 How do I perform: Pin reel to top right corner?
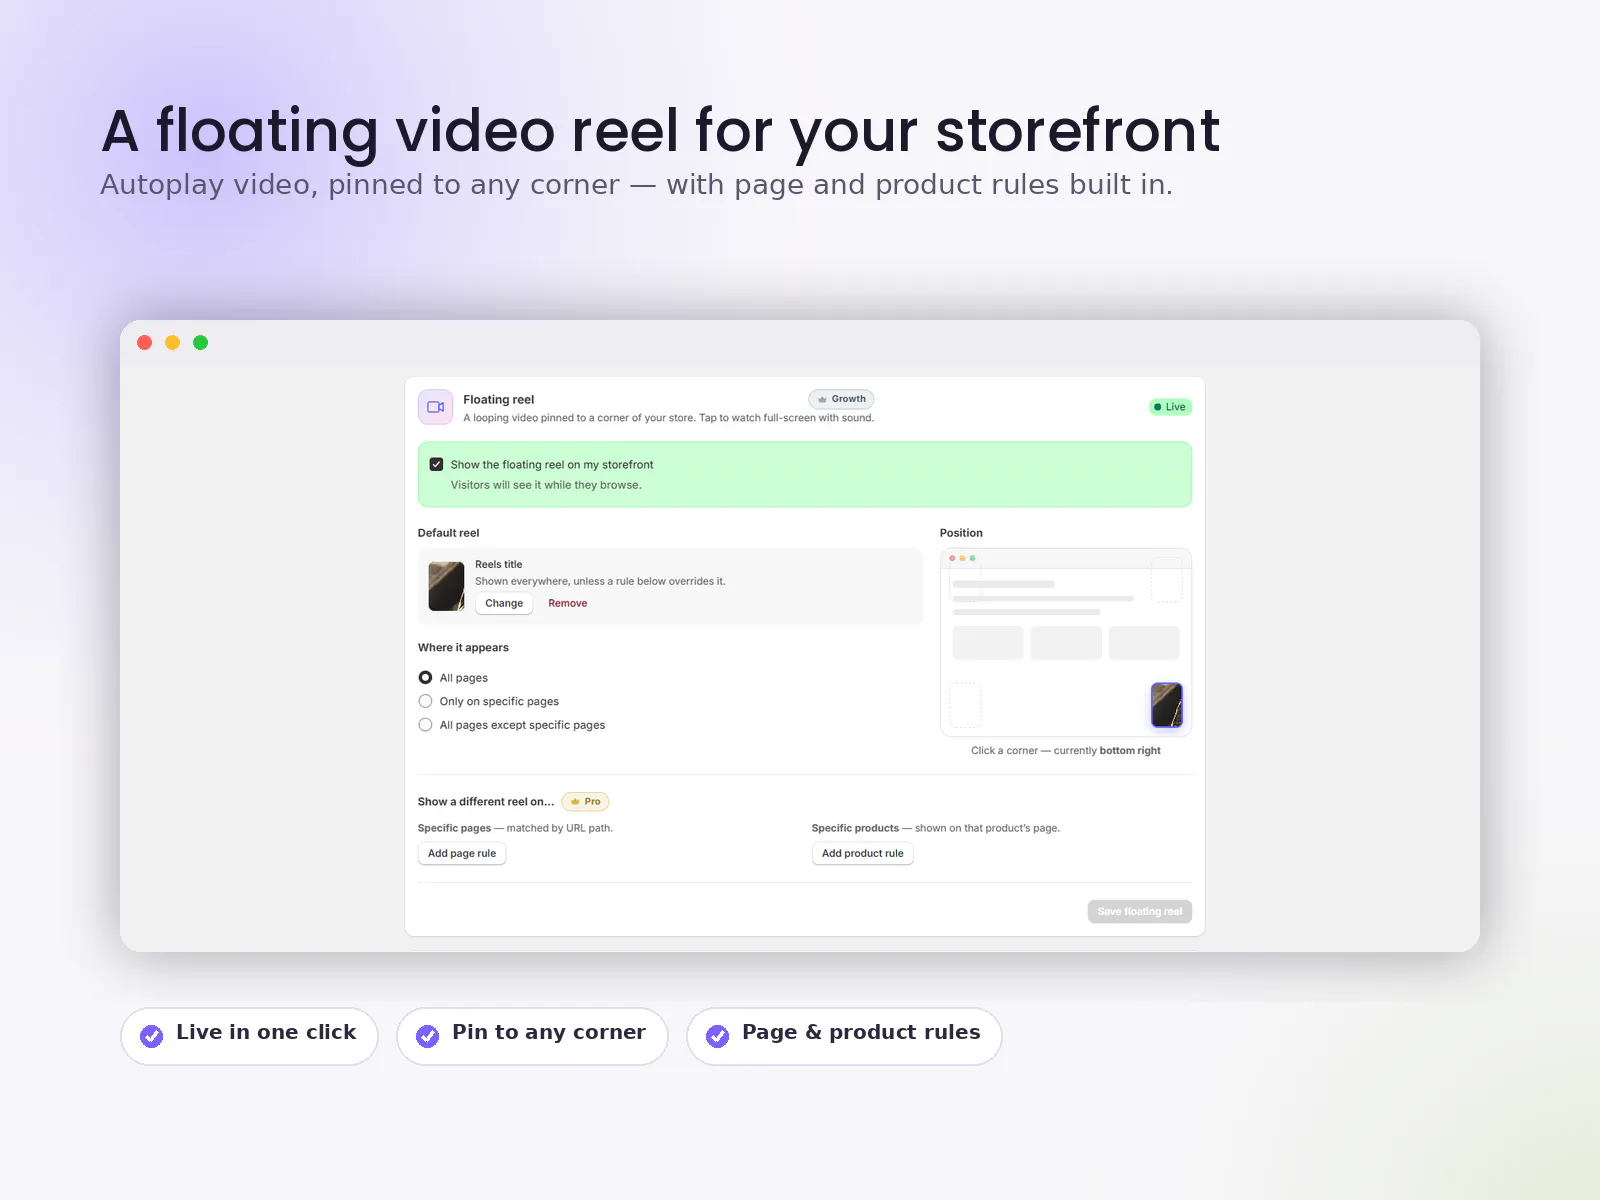(x=1166, y=580)
